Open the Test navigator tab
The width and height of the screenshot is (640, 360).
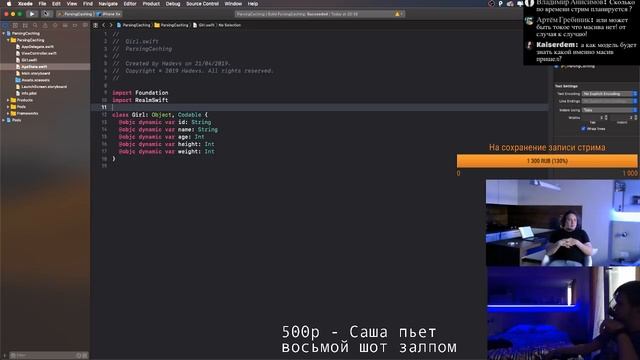[55, 25]
